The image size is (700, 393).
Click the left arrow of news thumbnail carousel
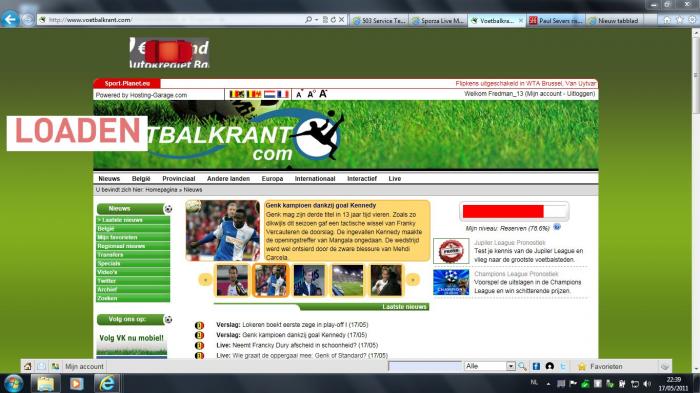pos(205,280)
